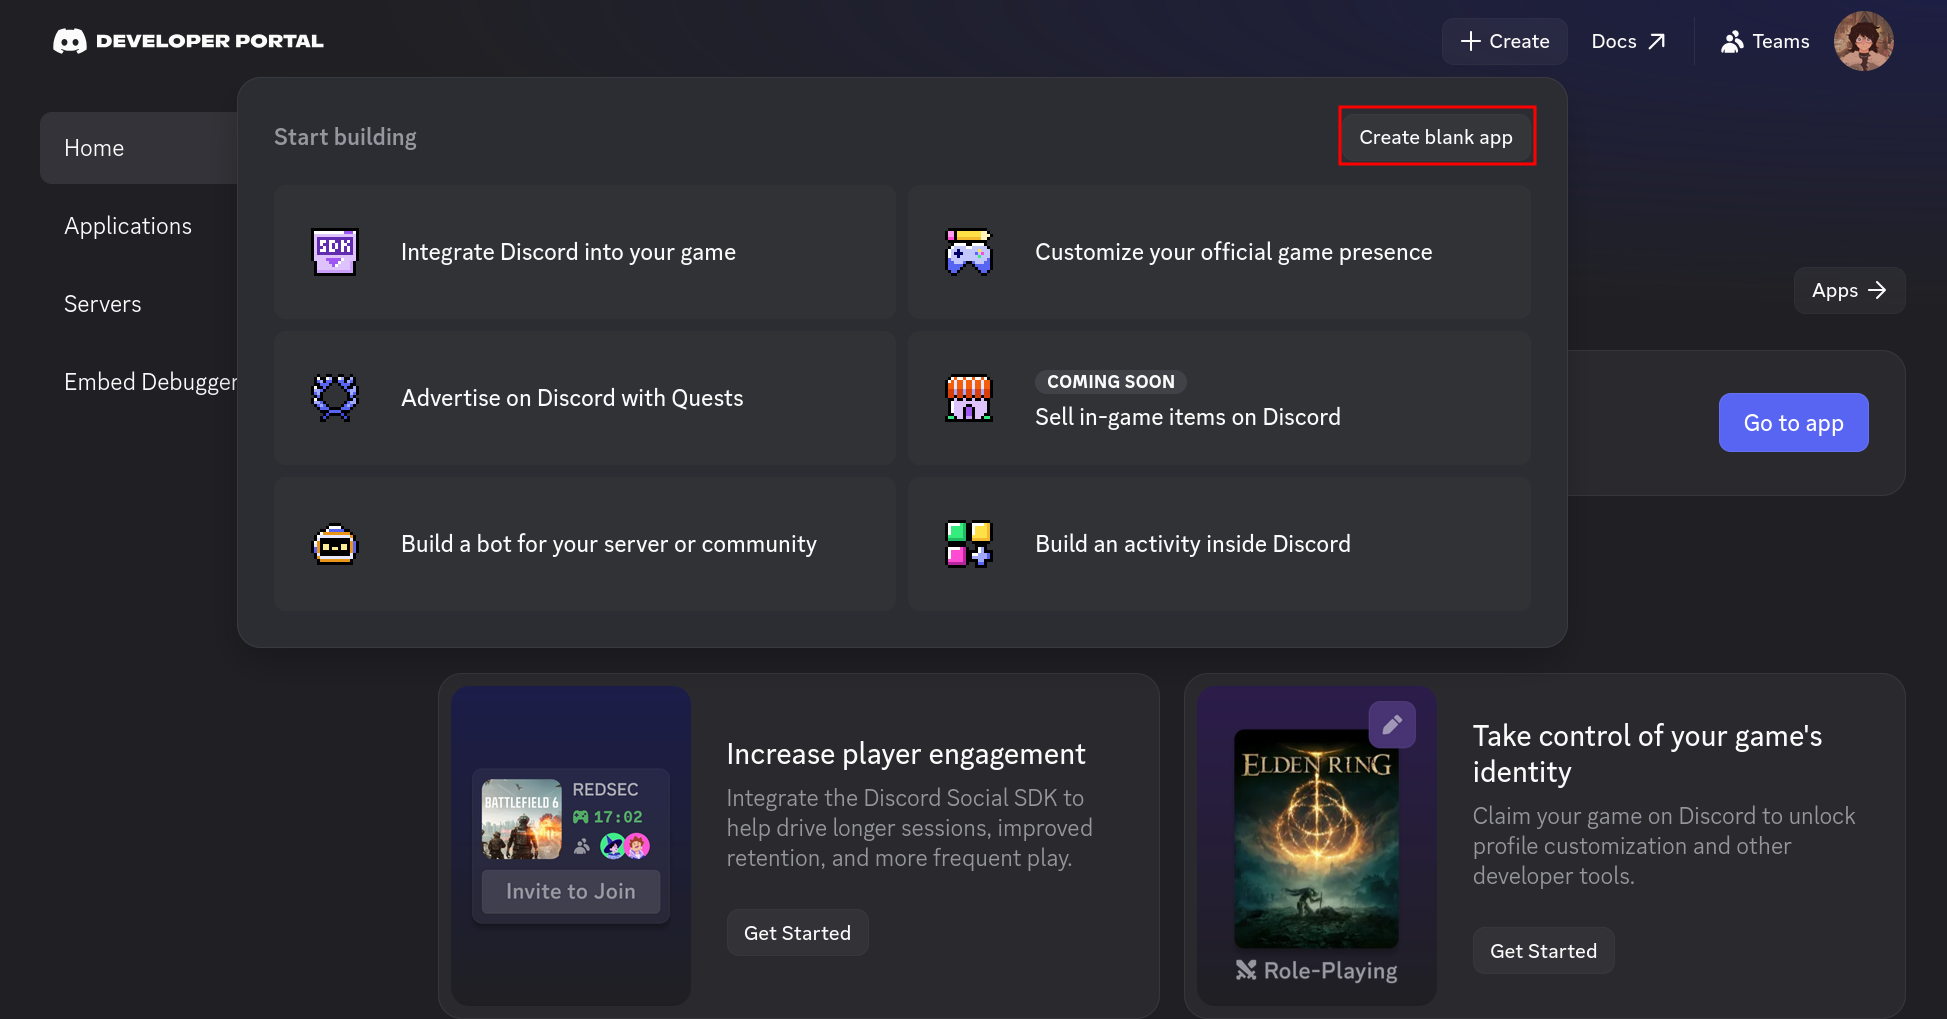Select Integrate Discord into your game
Screen dimensions: 1947x1019
[x=585, y=252]
